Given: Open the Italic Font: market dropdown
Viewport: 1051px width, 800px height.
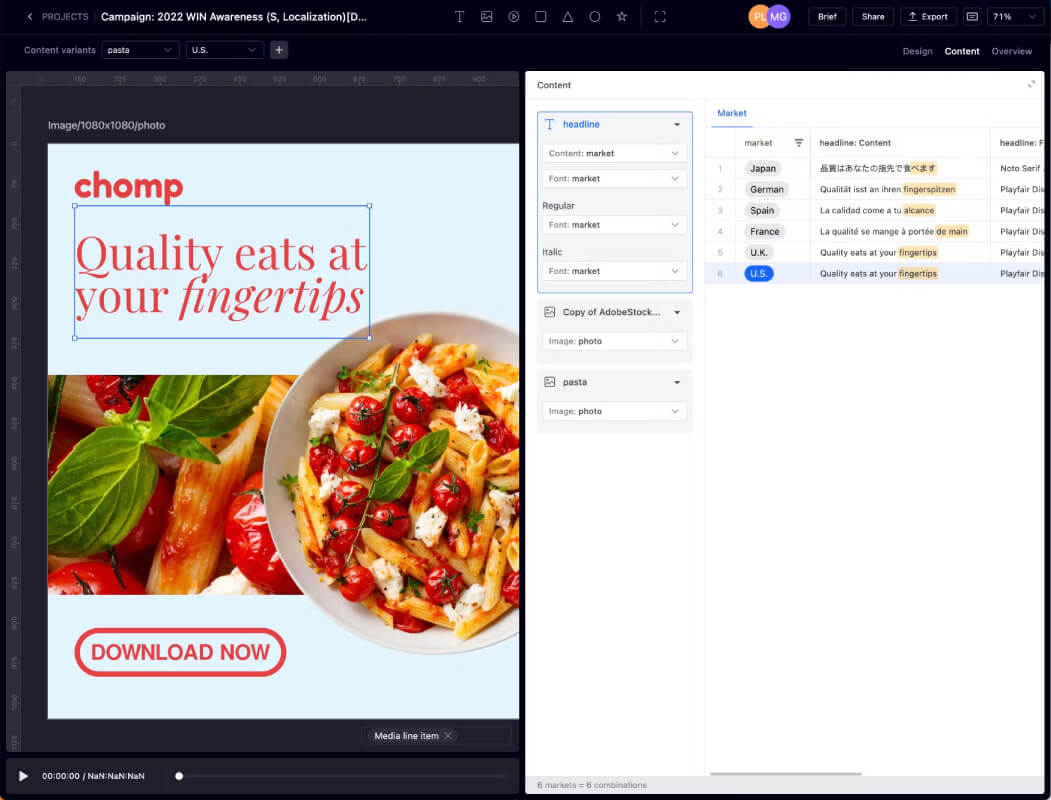Looking at the screenshot, I should tap(614, 271).
